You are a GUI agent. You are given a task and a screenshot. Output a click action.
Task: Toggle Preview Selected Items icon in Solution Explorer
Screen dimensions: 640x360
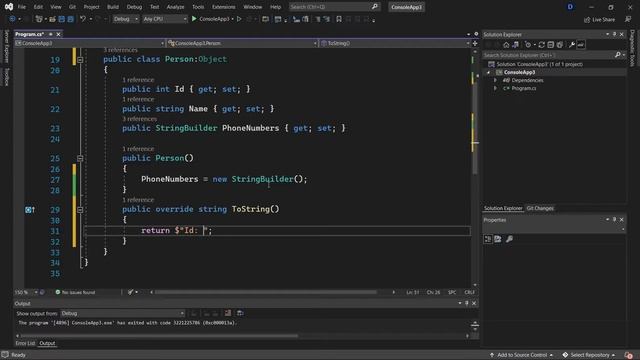(x=581, y=45)
